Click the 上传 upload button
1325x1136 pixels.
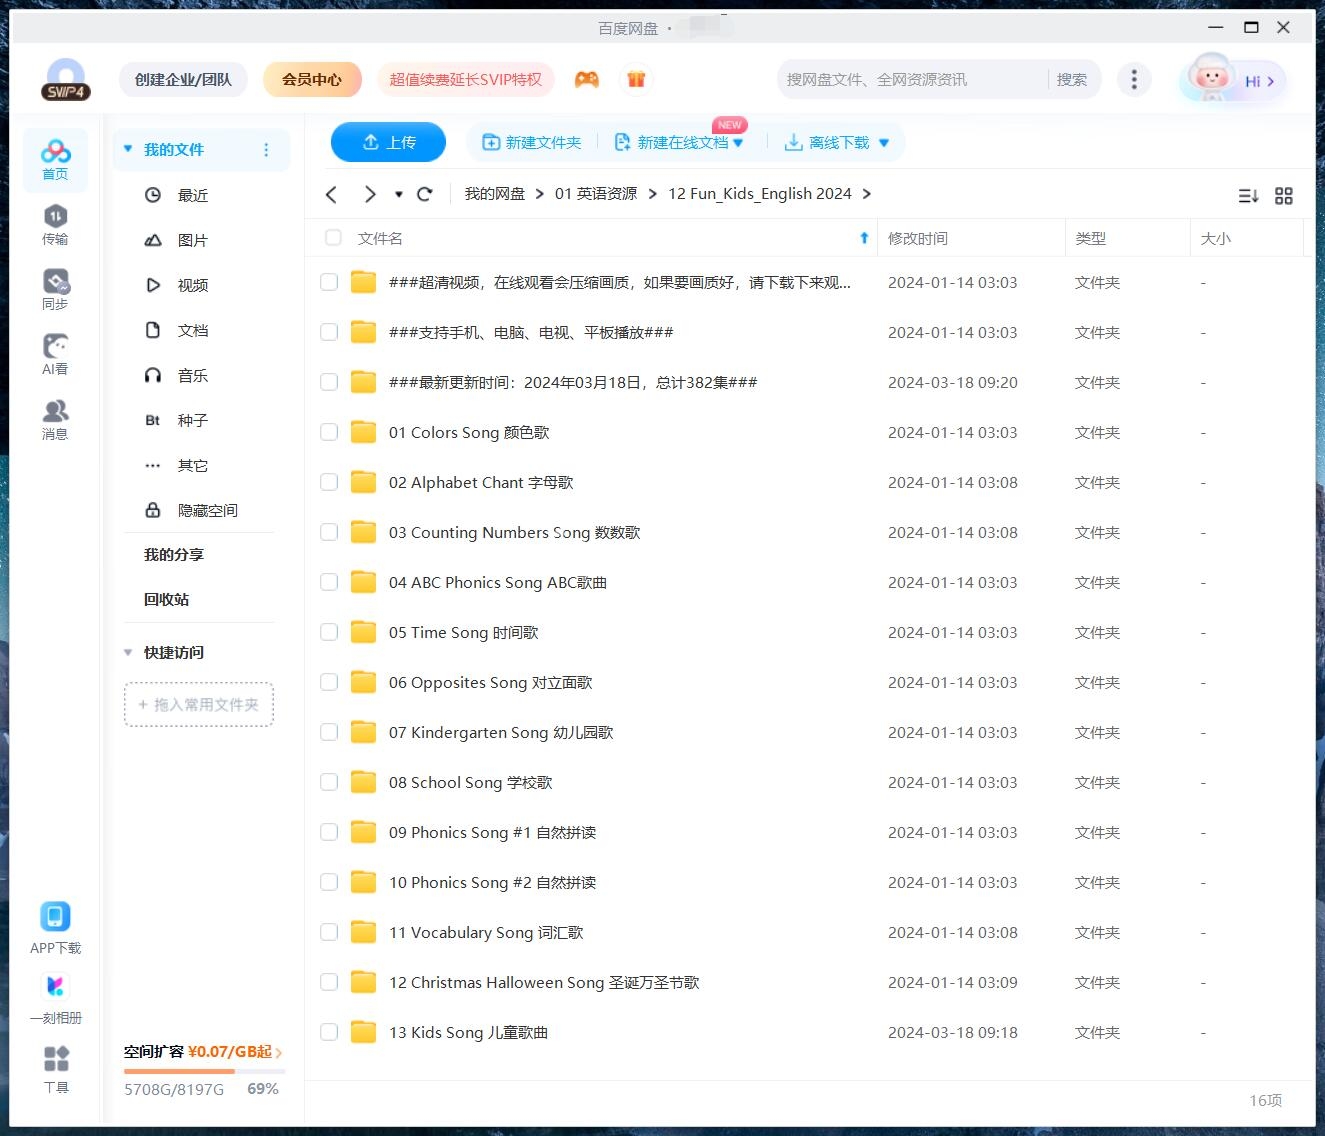(388, 142)
